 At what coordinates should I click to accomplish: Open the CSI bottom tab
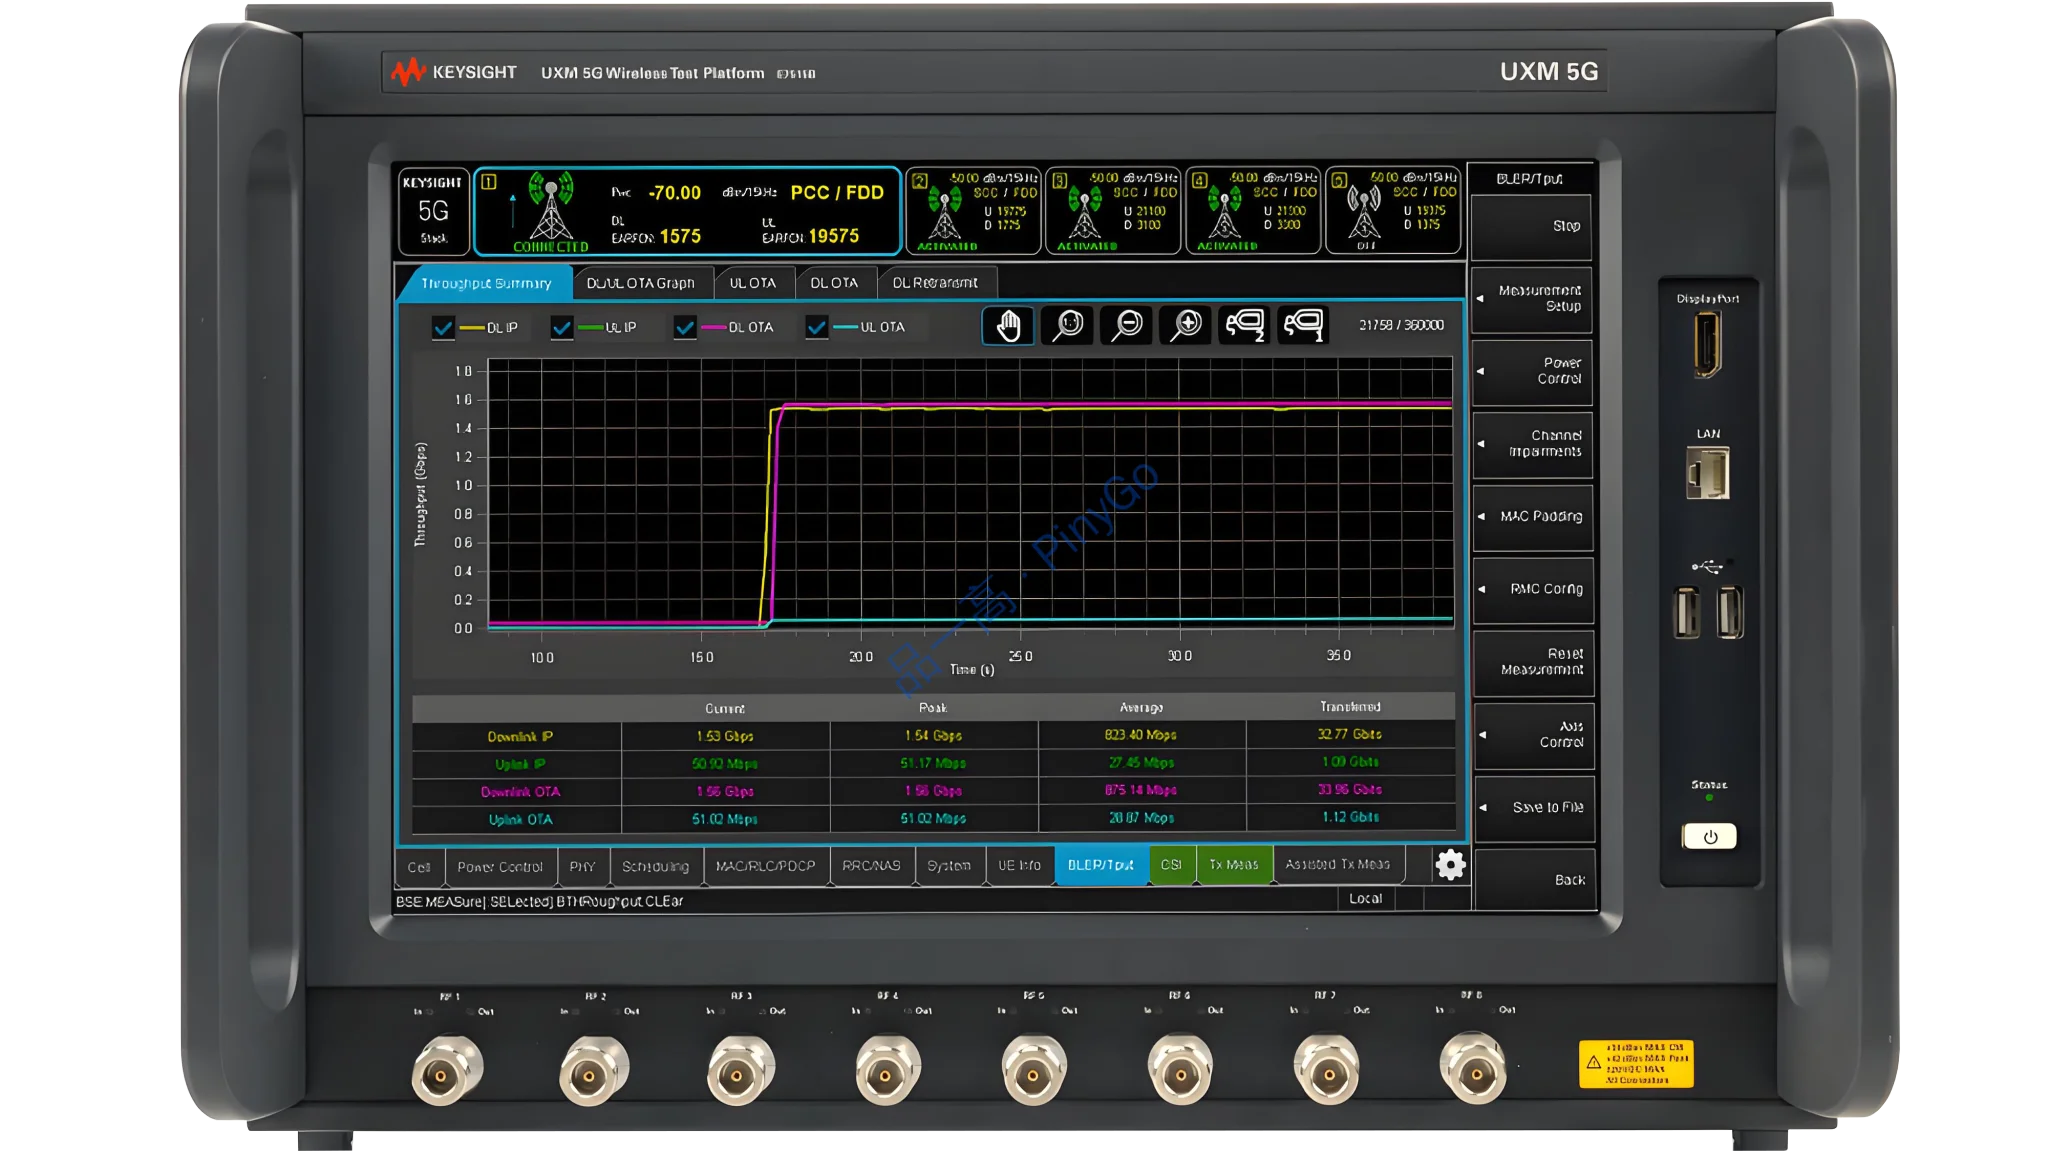[1171, 865]
